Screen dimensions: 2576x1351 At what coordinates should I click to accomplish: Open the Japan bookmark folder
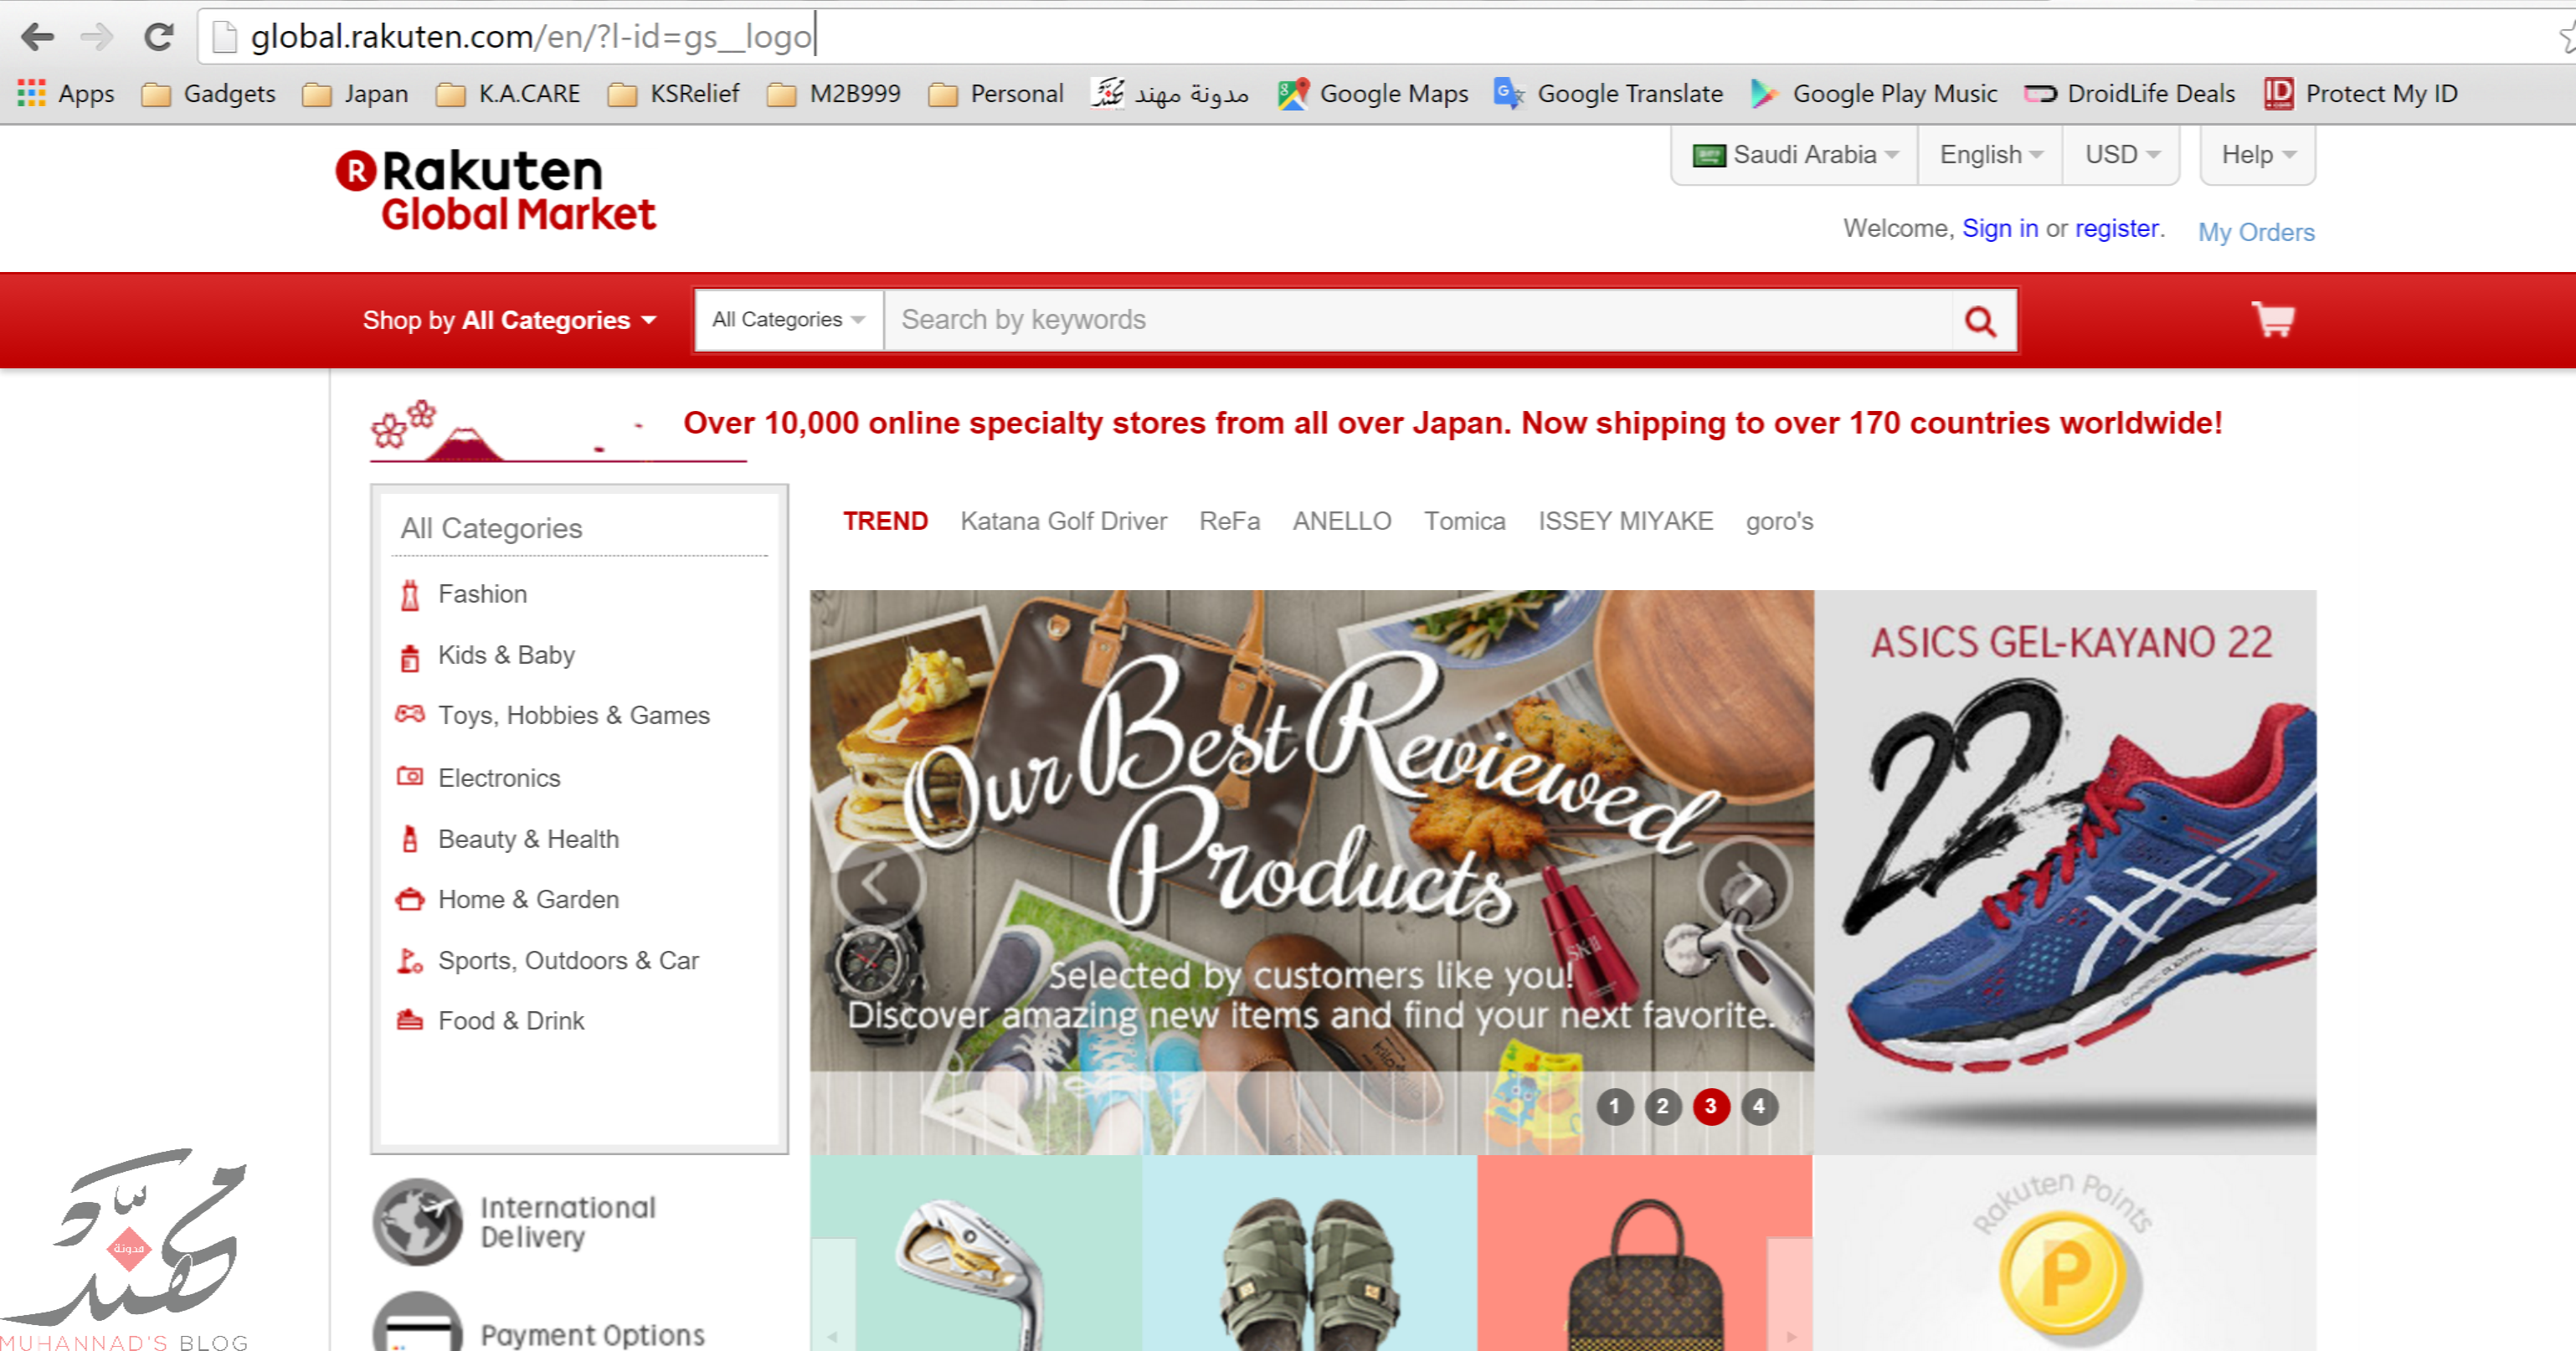tap(356, 93)
